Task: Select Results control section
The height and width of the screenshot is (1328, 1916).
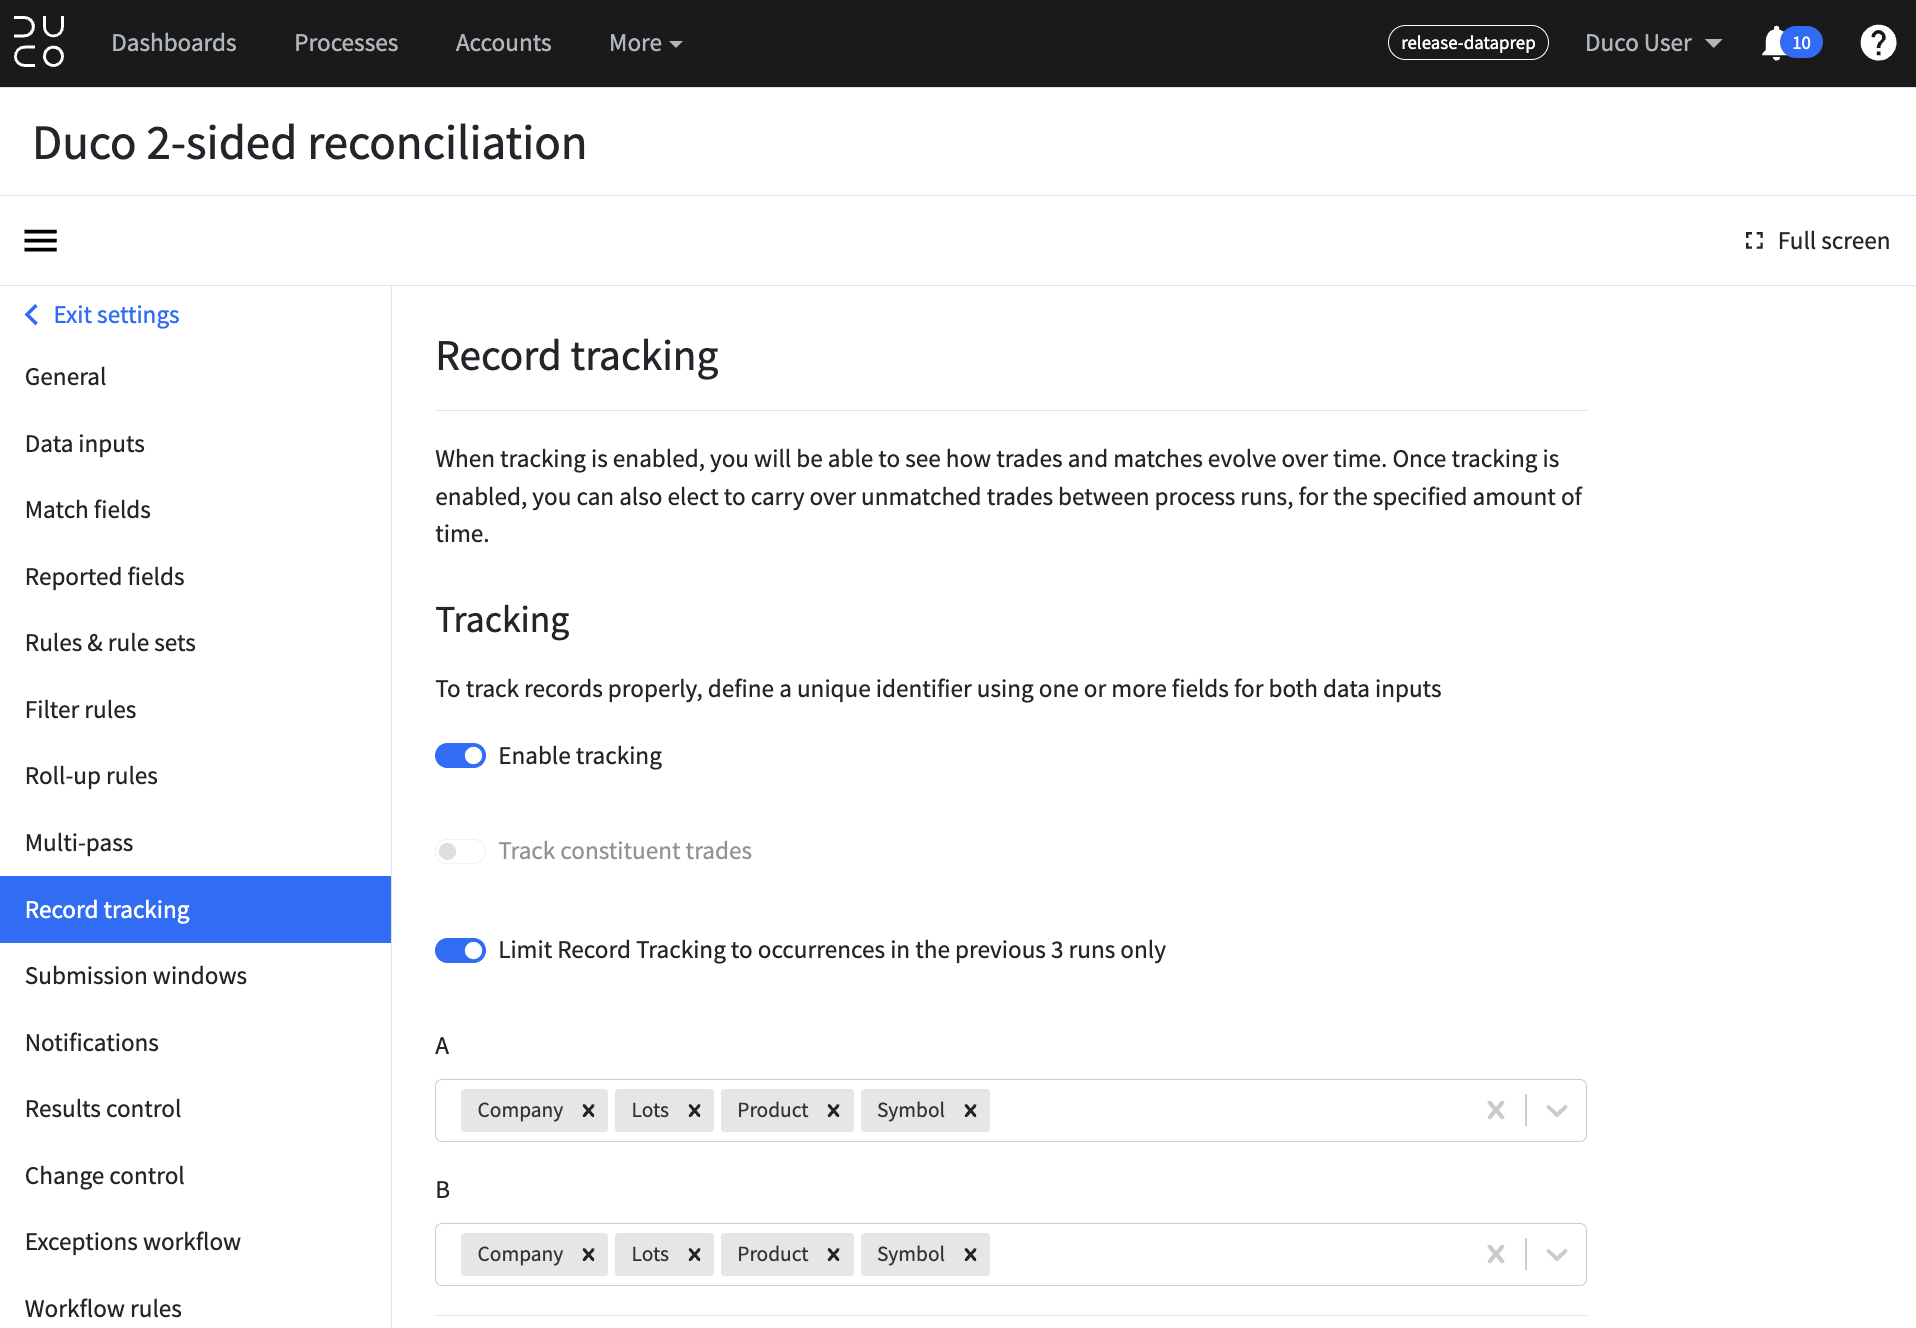Action: coord(195,1109)
